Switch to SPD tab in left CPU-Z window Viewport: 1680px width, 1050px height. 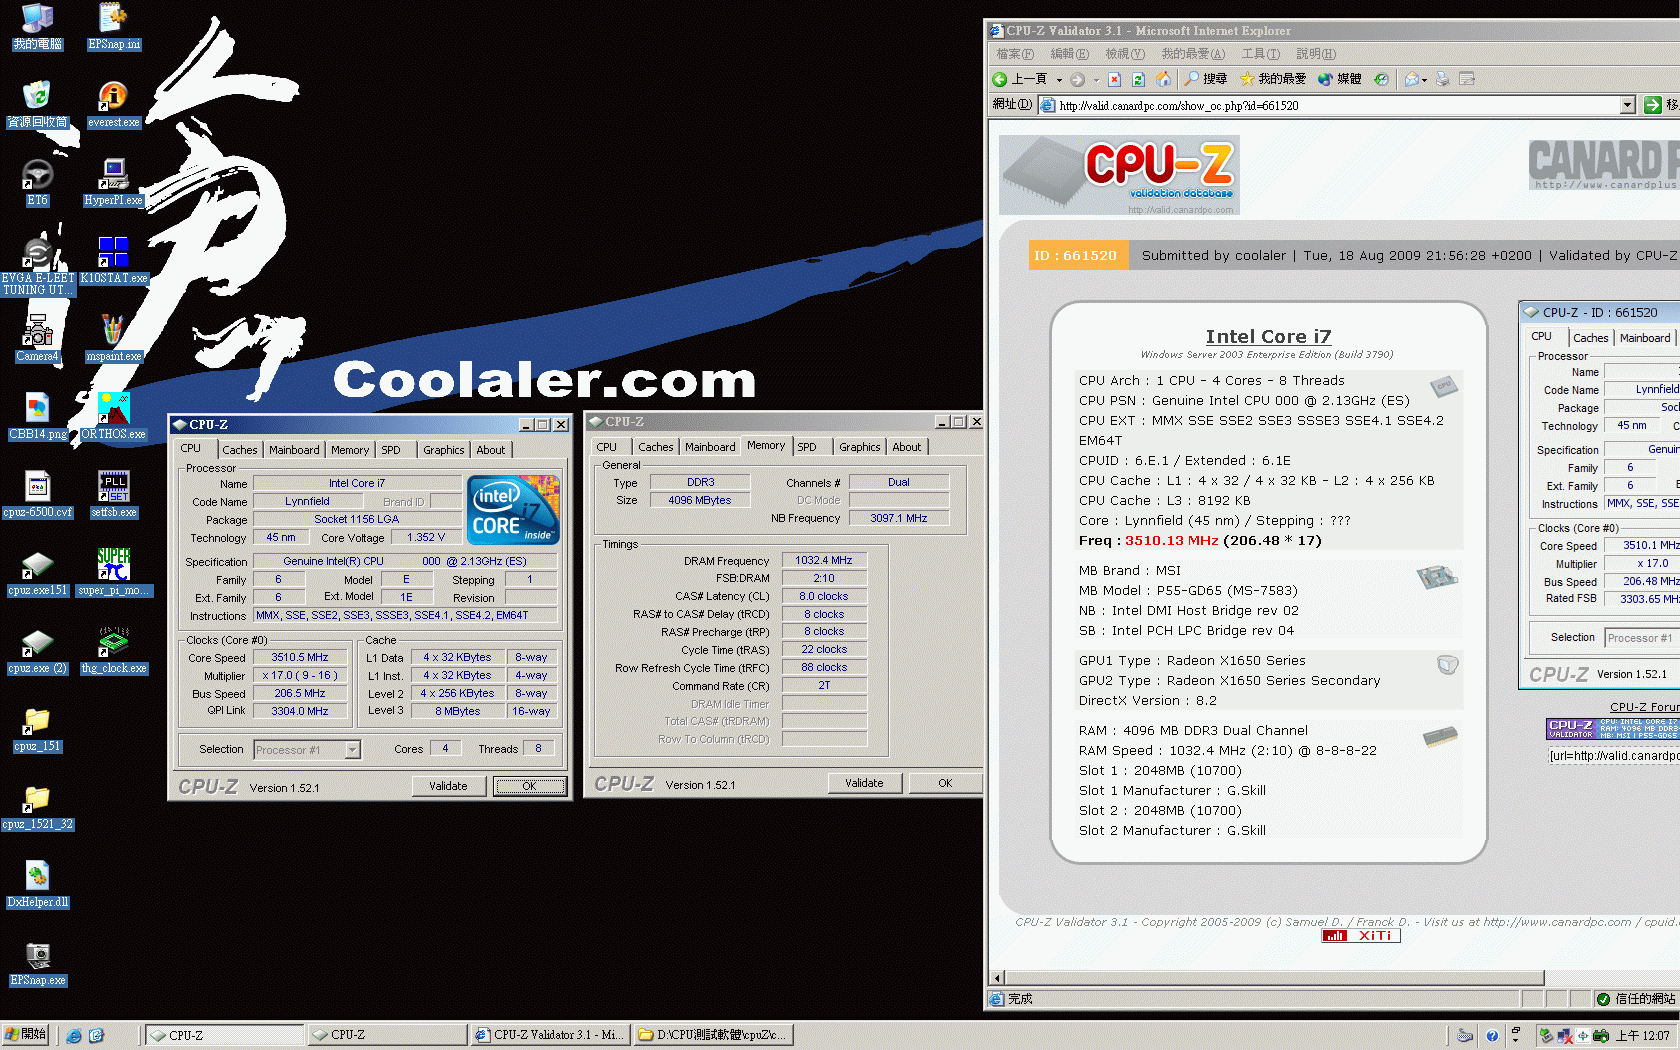click(391, 450)
